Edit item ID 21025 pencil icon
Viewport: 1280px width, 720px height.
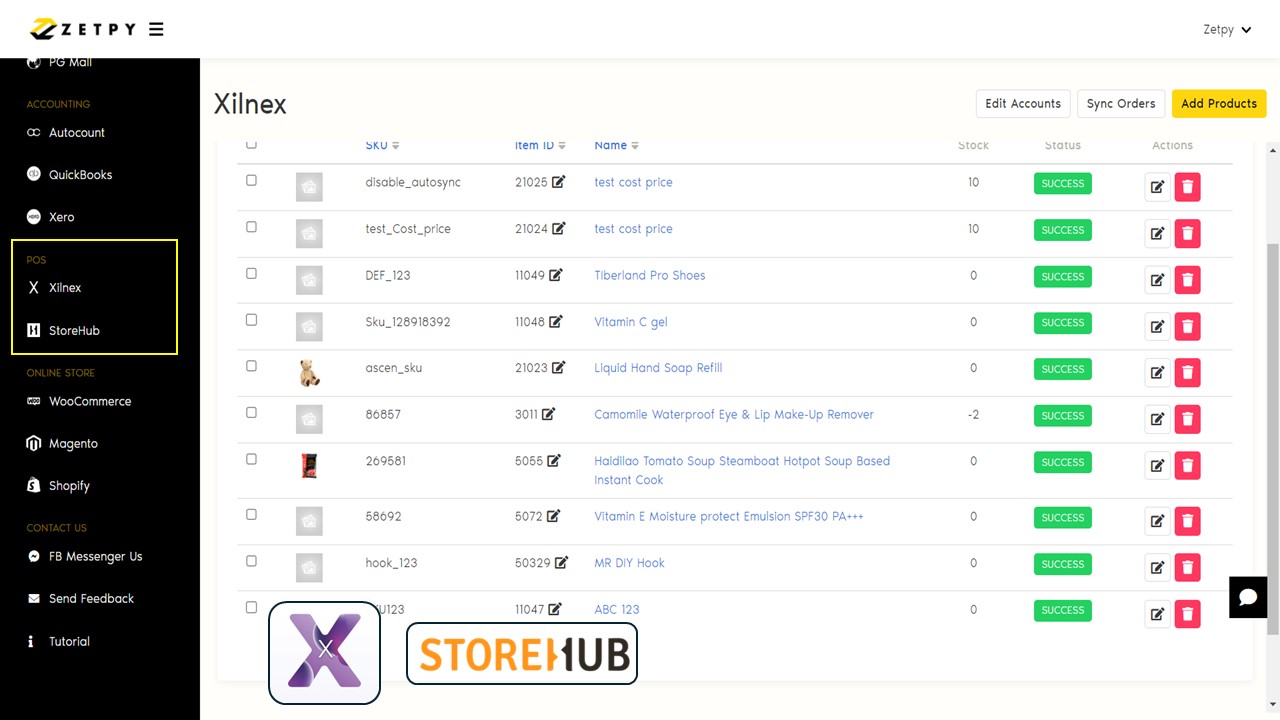558,182
